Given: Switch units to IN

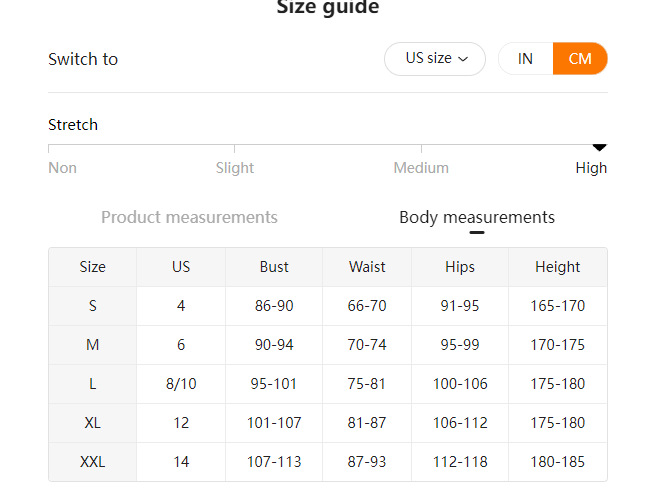Looking at the screenshot, I should 525,59.
